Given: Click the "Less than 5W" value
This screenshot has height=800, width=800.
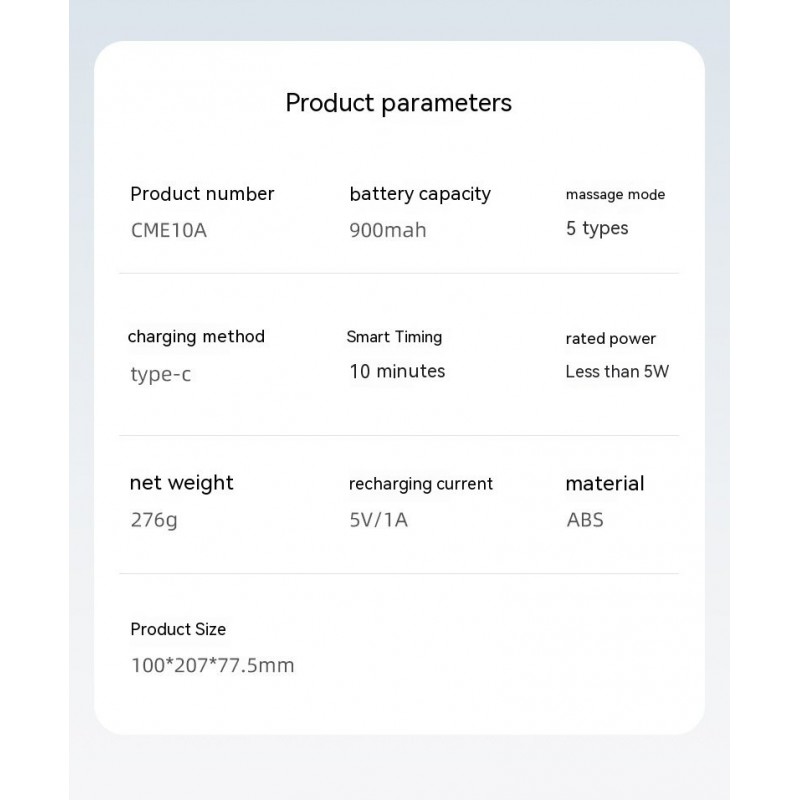Looking at the screenshot, I should (617, 372).
